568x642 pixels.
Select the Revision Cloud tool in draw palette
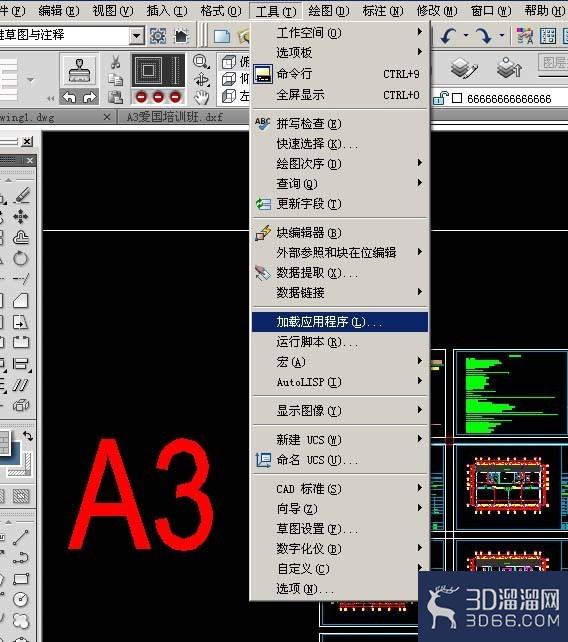[20, 620]
